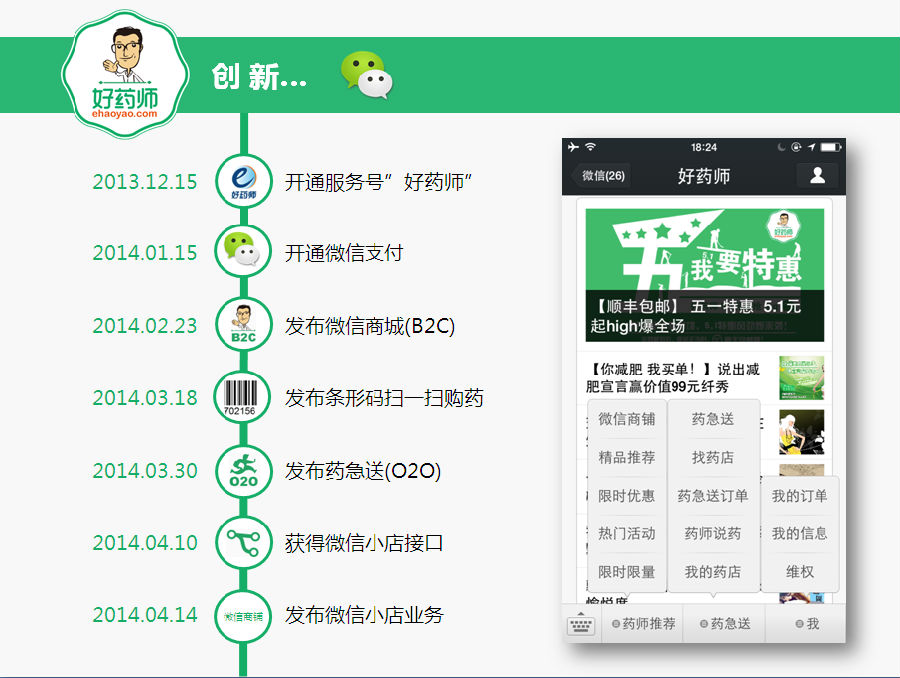Click the WeChat logo beside 创新
The width and height of the screenshot is (900, 678).
pyautogui.click(x=366, y=75)
